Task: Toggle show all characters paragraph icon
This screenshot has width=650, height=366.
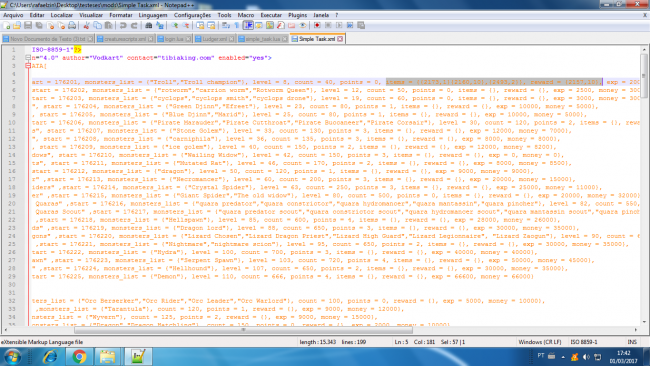Action: (x=237, y=26)
